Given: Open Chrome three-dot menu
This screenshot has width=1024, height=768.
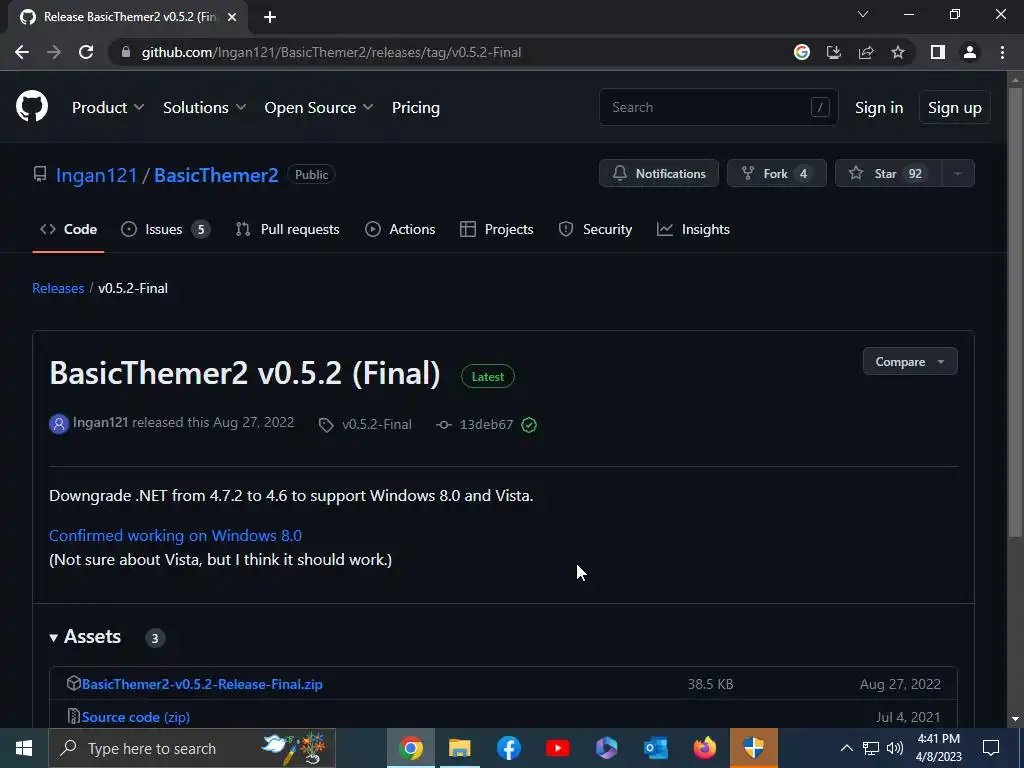Looking at the screenshot, I should tap(1002, 52).
